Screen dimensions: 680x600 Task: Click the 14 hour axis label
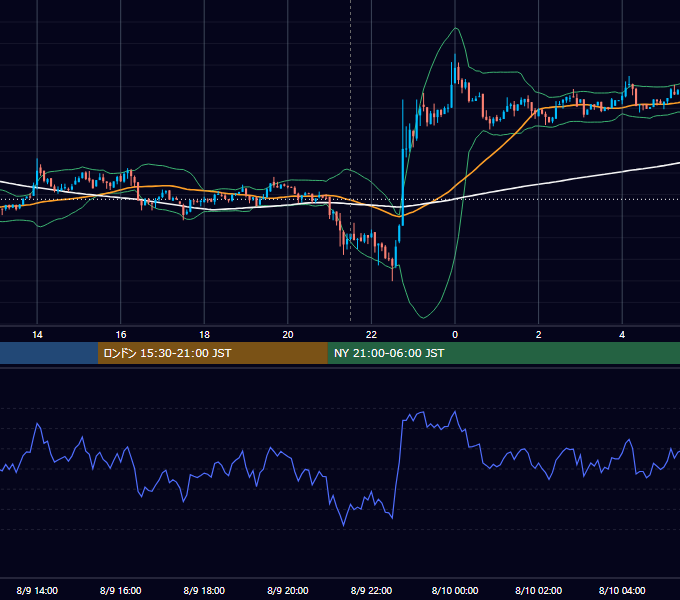[x=37, y=335]
